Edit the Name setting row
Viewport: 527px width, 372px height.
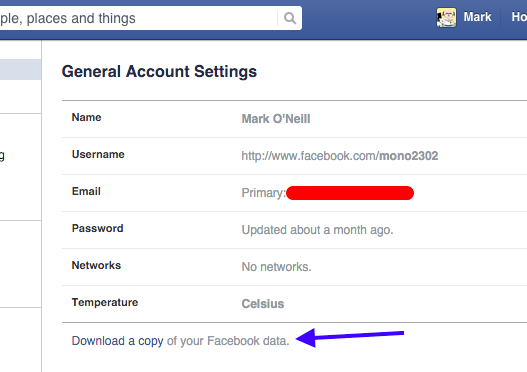[294, 119]
